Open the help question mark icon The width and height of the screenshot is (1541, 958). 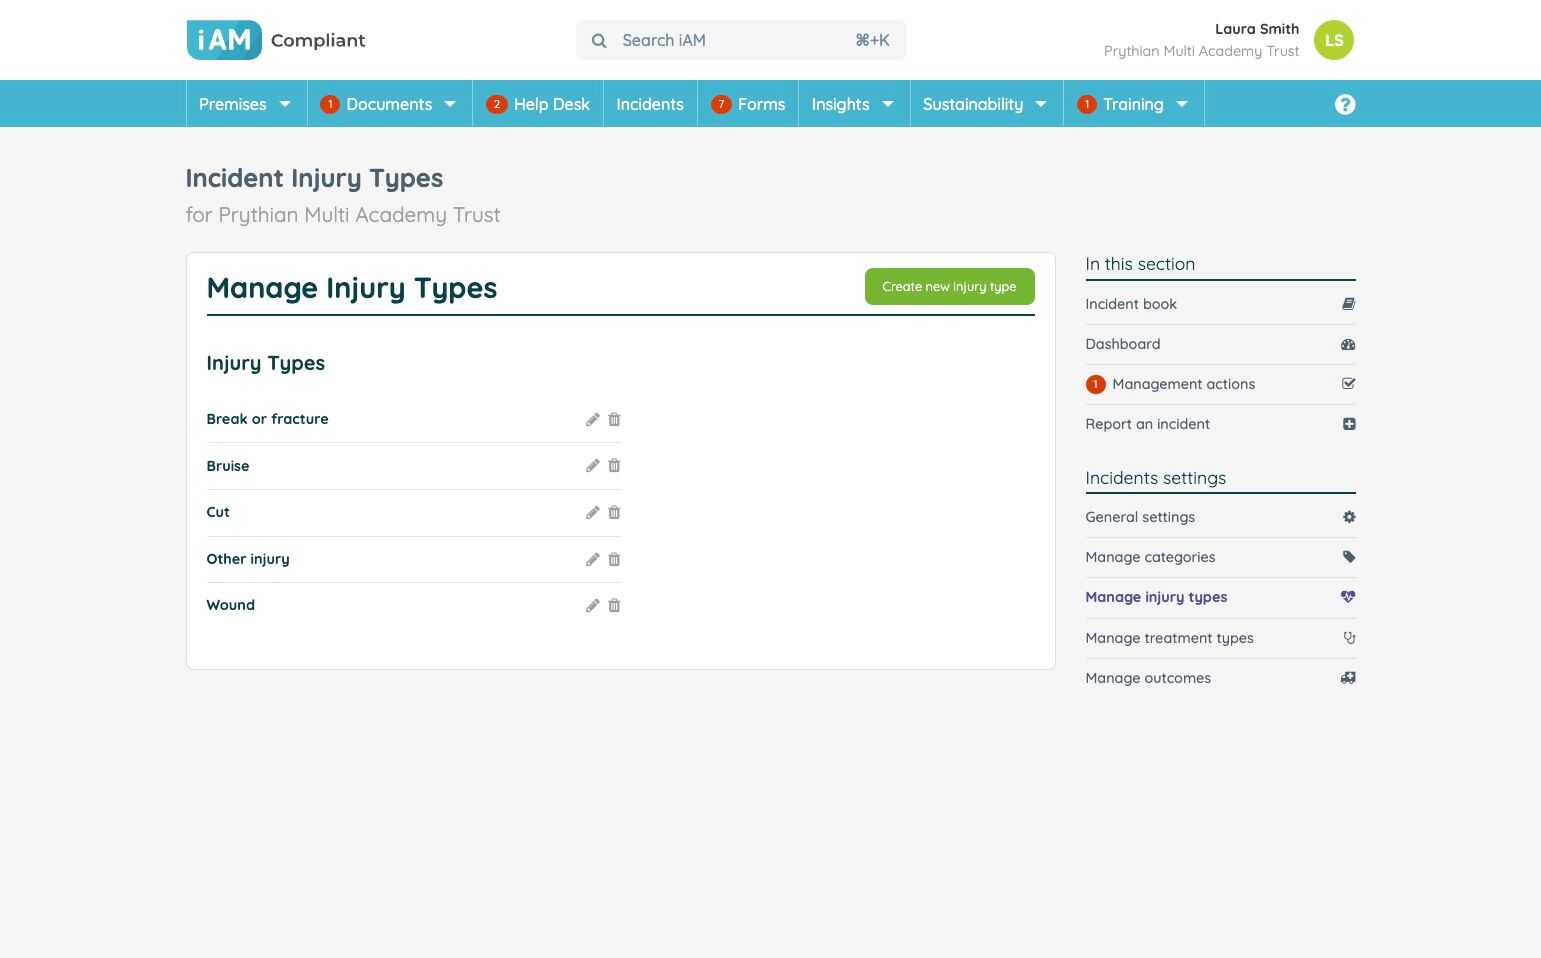tap(1345, 104)
